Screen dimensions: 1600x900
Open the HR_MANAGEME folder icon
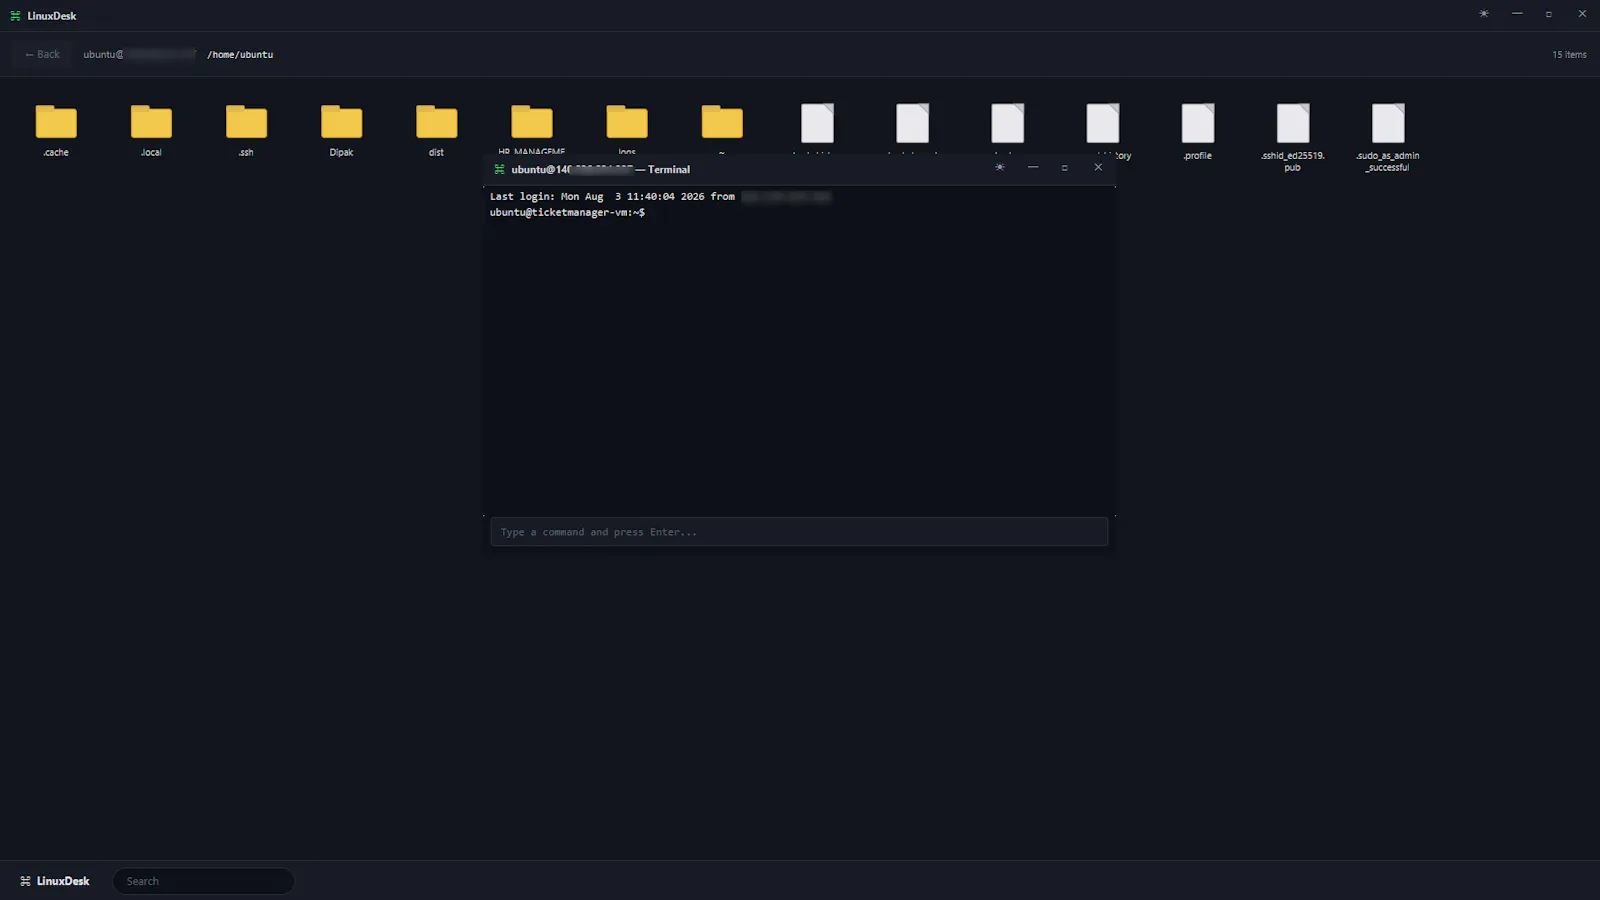tap(532, 122)
